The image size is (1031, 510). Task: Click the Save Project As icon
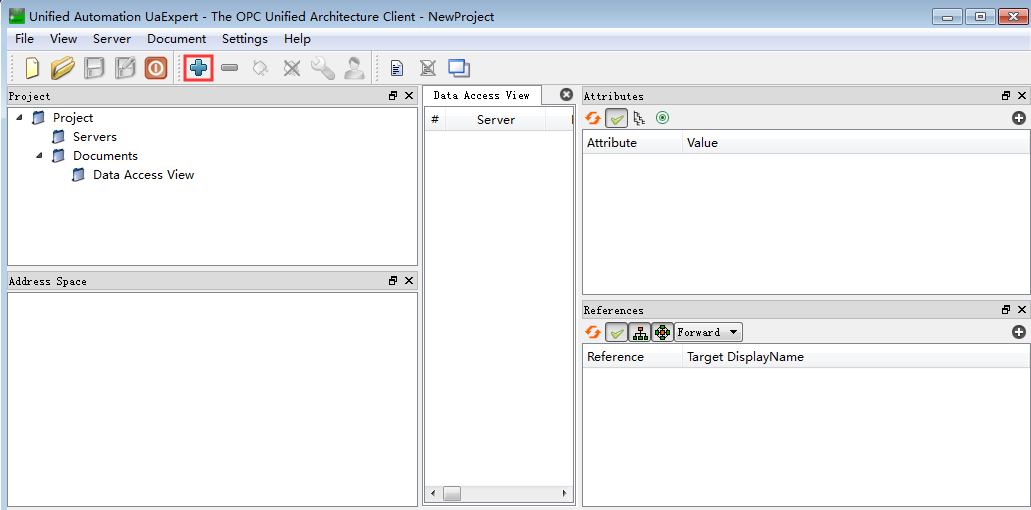(125, 68)
